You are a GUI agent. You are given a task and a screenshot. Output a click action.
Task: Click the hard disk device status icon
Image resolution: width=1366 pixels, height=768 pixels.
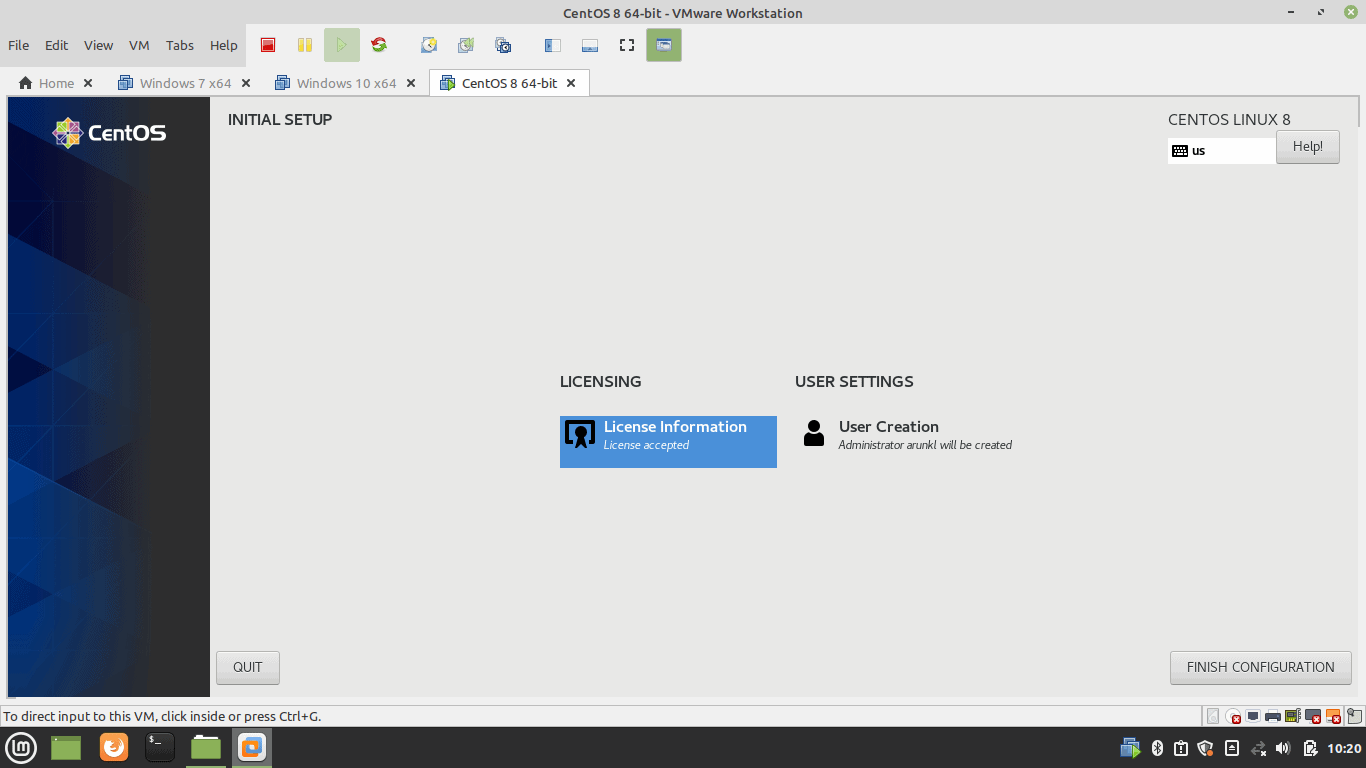tap(1213, 716)
